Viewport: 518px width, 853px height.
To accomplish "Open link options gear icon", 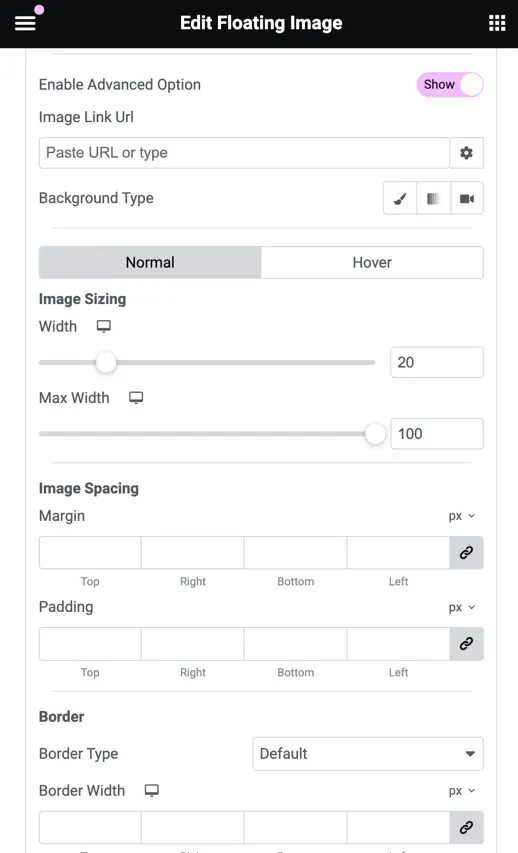I will [x=466, y=153].
